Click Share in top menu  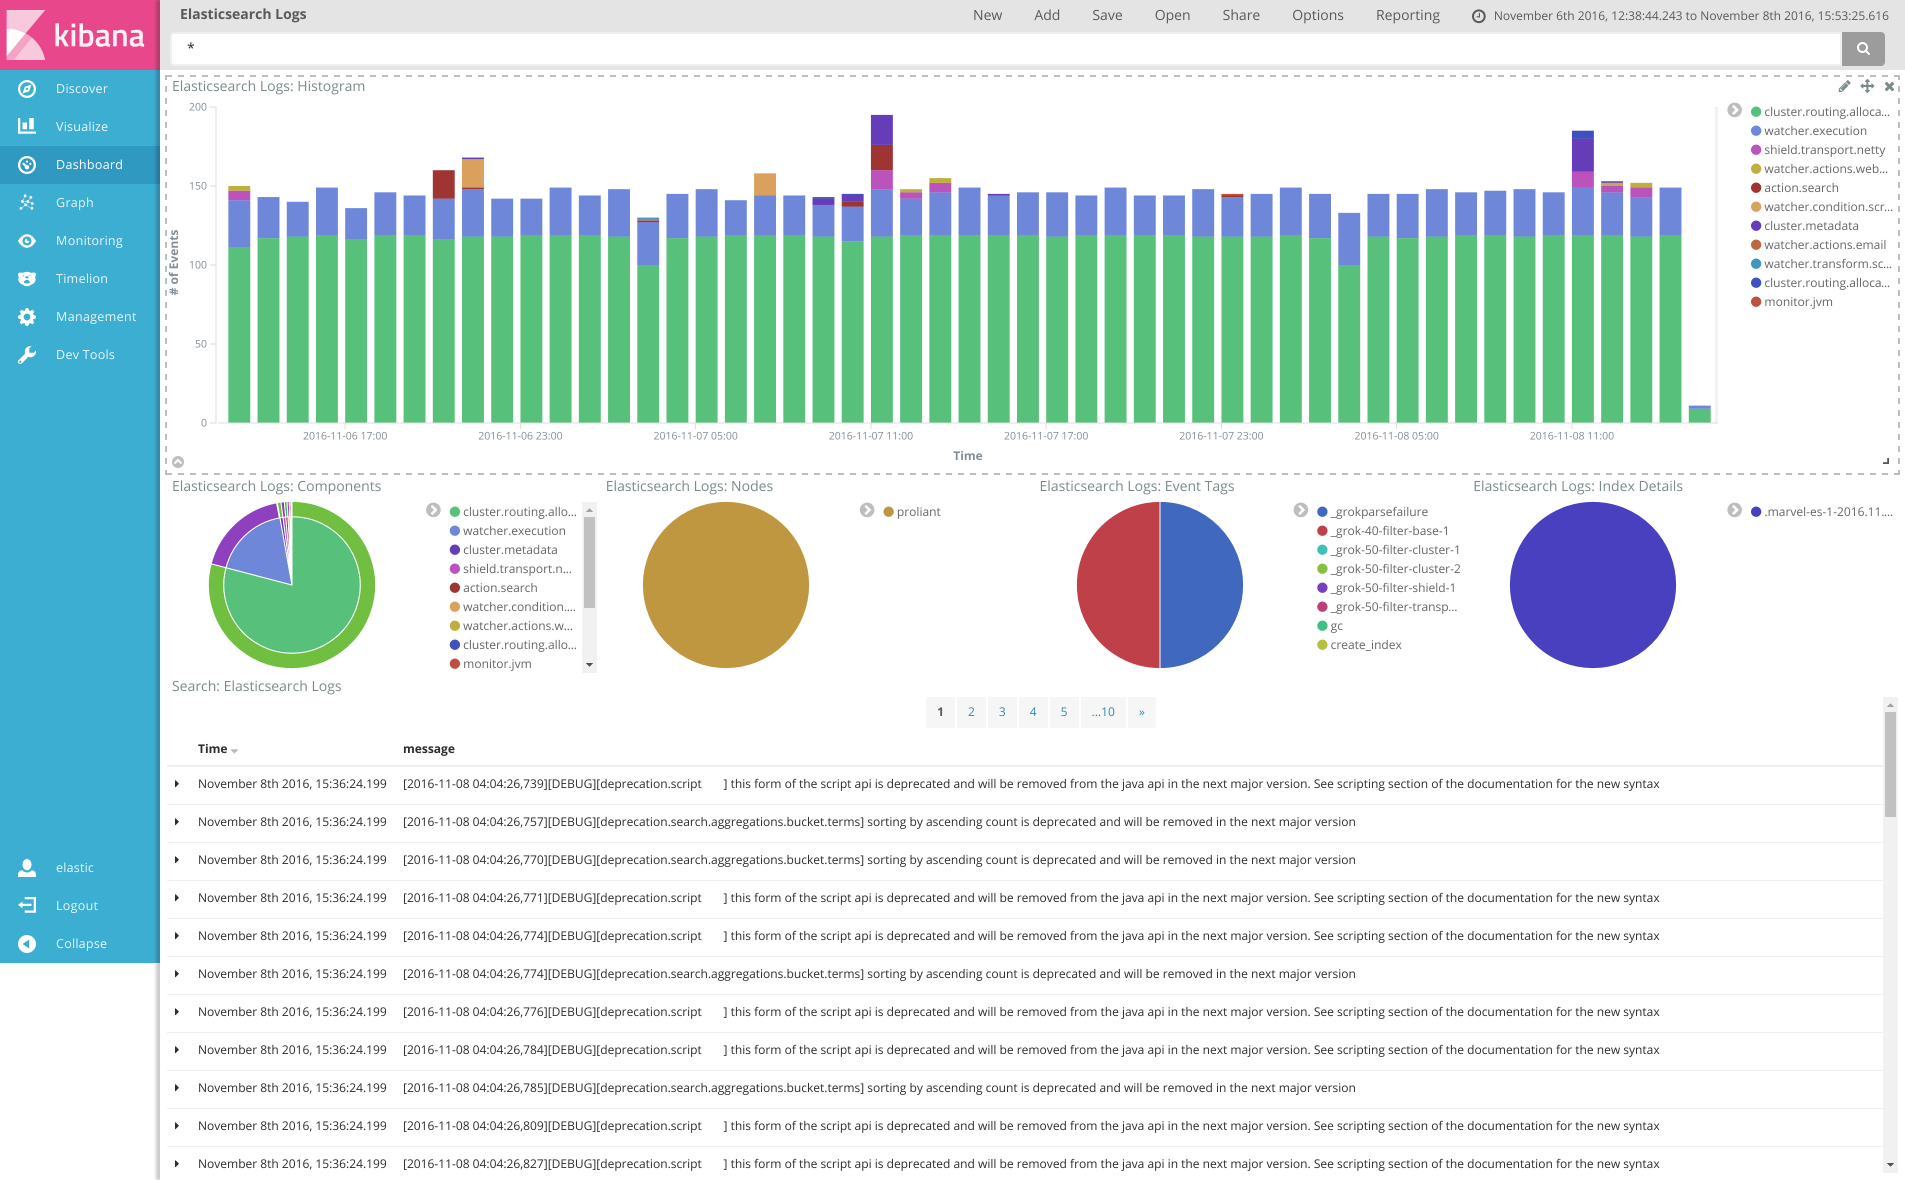[1241, 15]
